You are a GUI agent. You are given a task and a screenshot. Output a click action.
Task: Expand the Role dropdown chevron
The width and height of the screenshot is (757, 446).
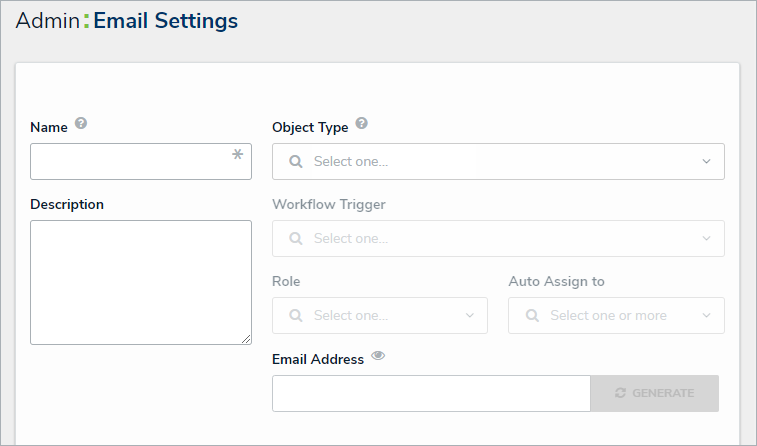469,316
